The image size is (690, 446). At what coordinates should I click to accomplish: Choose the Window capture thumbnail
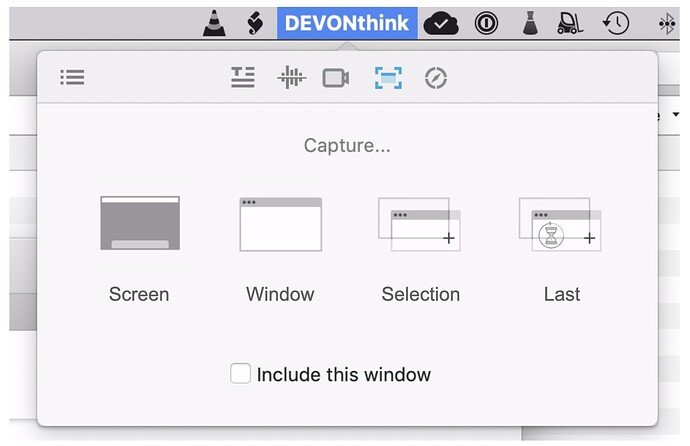pyautogui.click(x=281, y=224)
